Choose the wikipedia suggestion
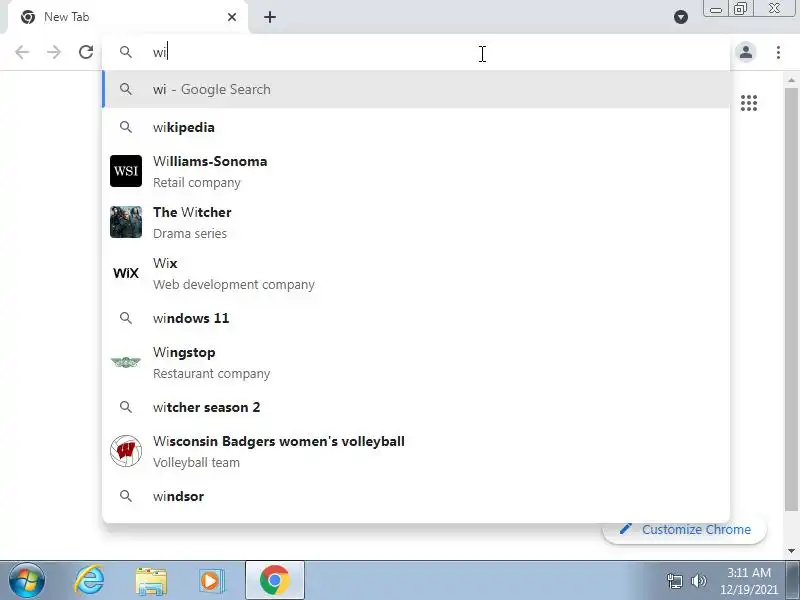The width and height of the screenshot is (800, 600). [x=416, y=127]
